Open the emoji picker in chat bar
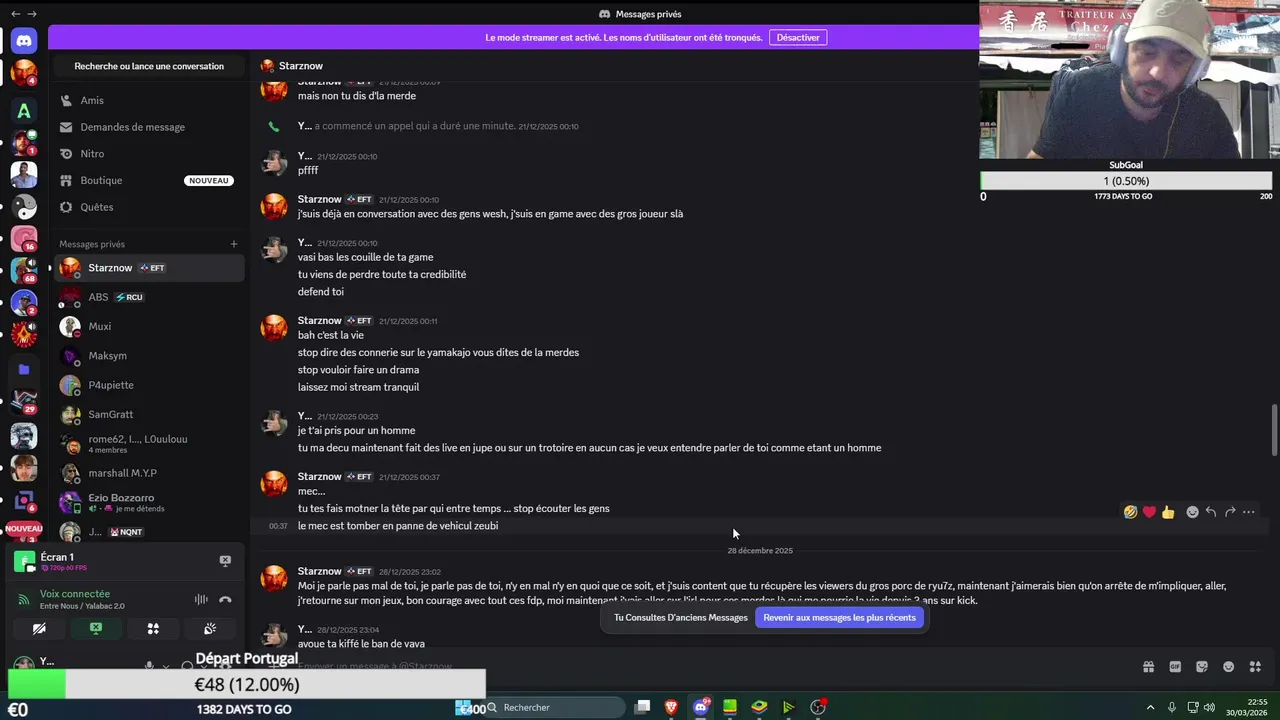1280x720 pixels. (1229, 667)
